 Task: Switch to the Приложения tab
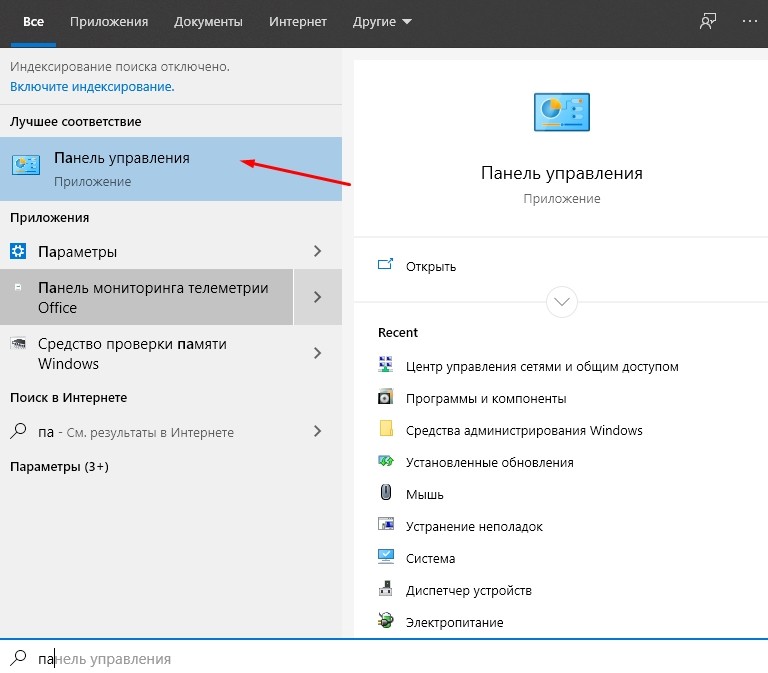pos(109,22)
